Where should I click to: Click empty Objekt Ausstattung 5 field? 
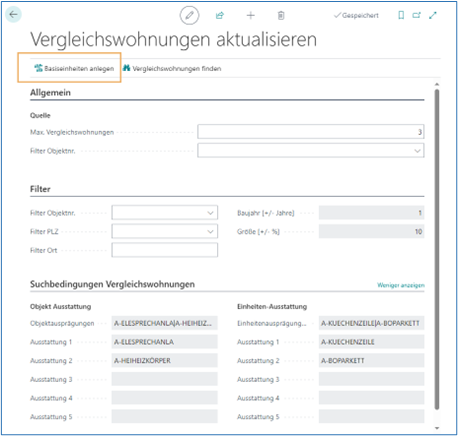pos(165,416)
